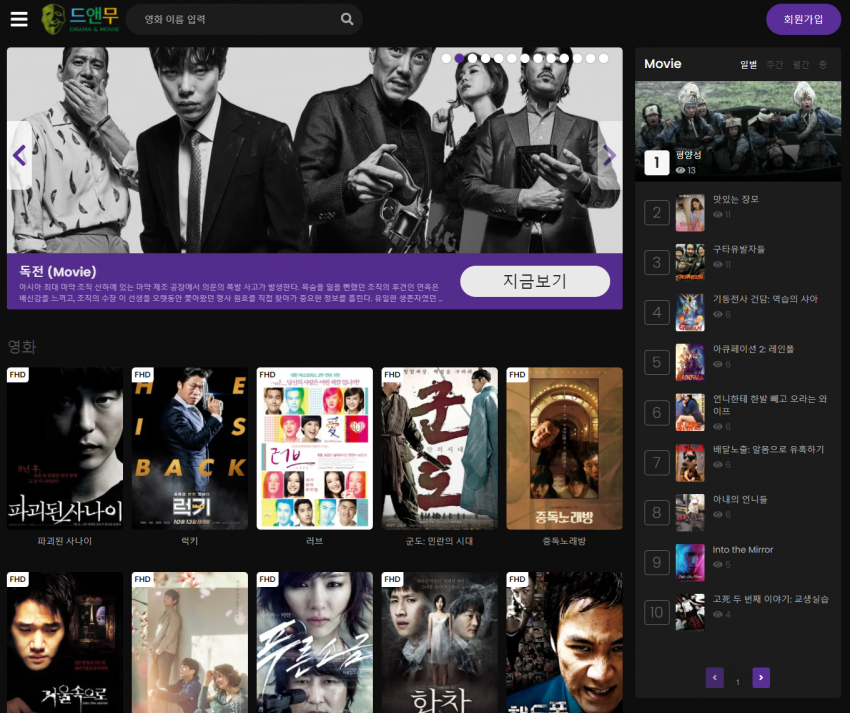Click the FHD badge on 럭키 poster
Screen dimensions: 850x713
pos(143,375)
